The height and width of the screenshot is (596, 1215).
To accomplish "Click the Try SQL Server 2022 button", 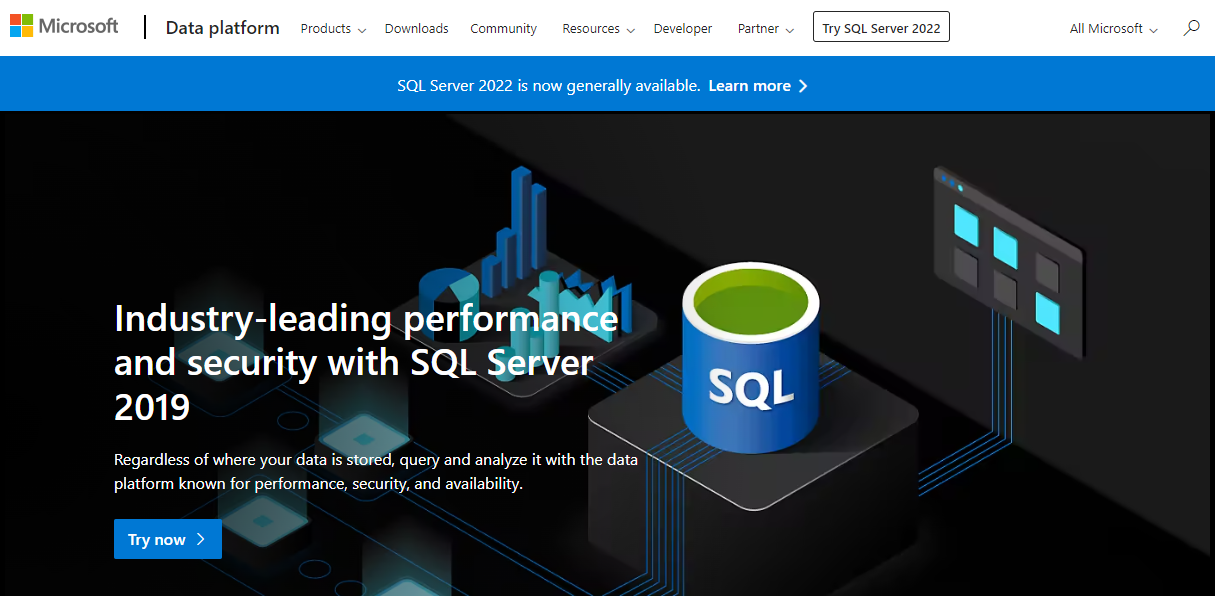I will pyautogui.click(x=881, y=28).
